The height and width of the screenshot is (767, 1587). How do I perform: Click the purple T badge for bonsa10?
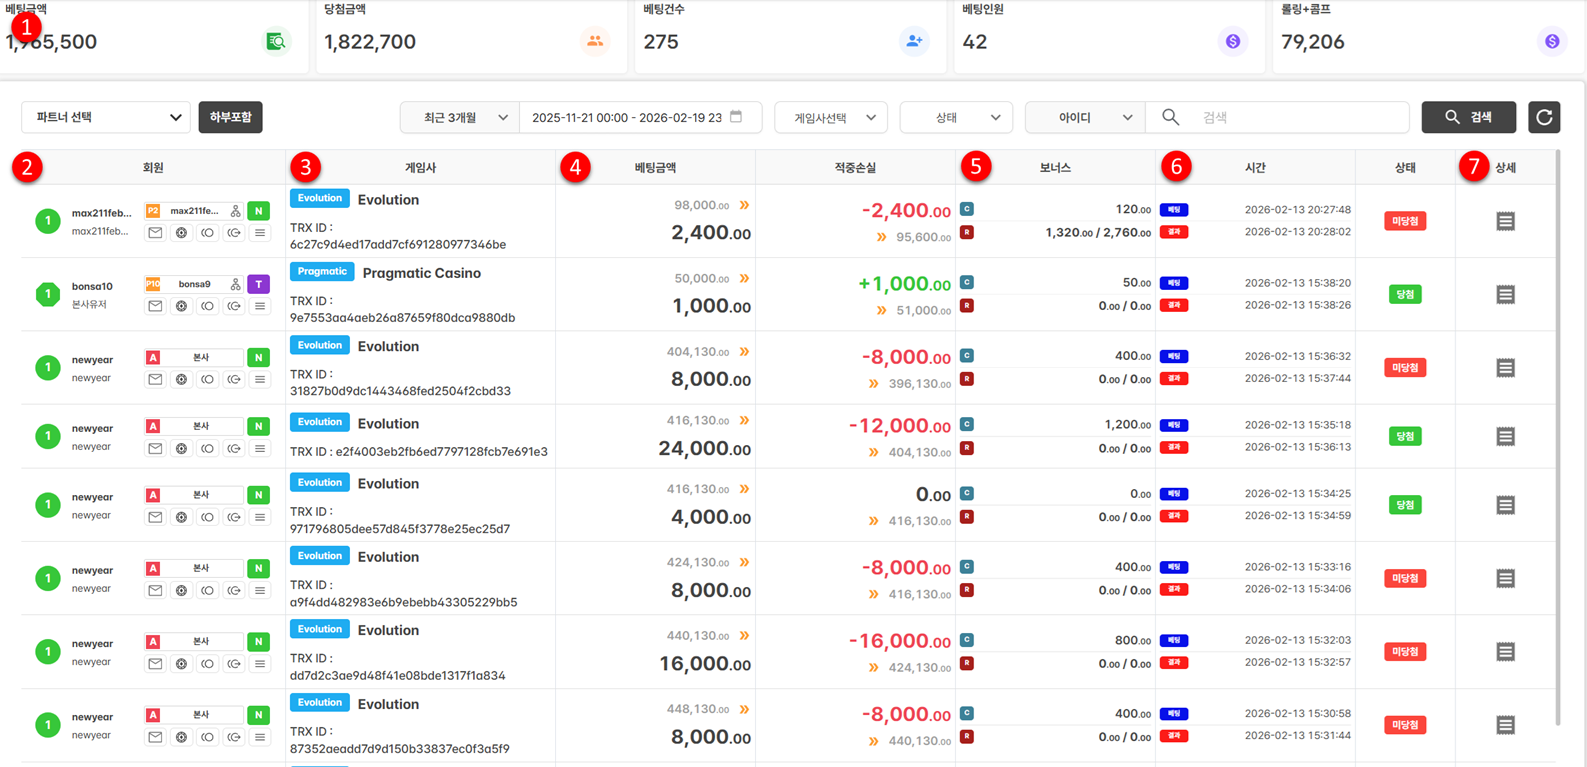pyautogui.click(x=258, y=284)
